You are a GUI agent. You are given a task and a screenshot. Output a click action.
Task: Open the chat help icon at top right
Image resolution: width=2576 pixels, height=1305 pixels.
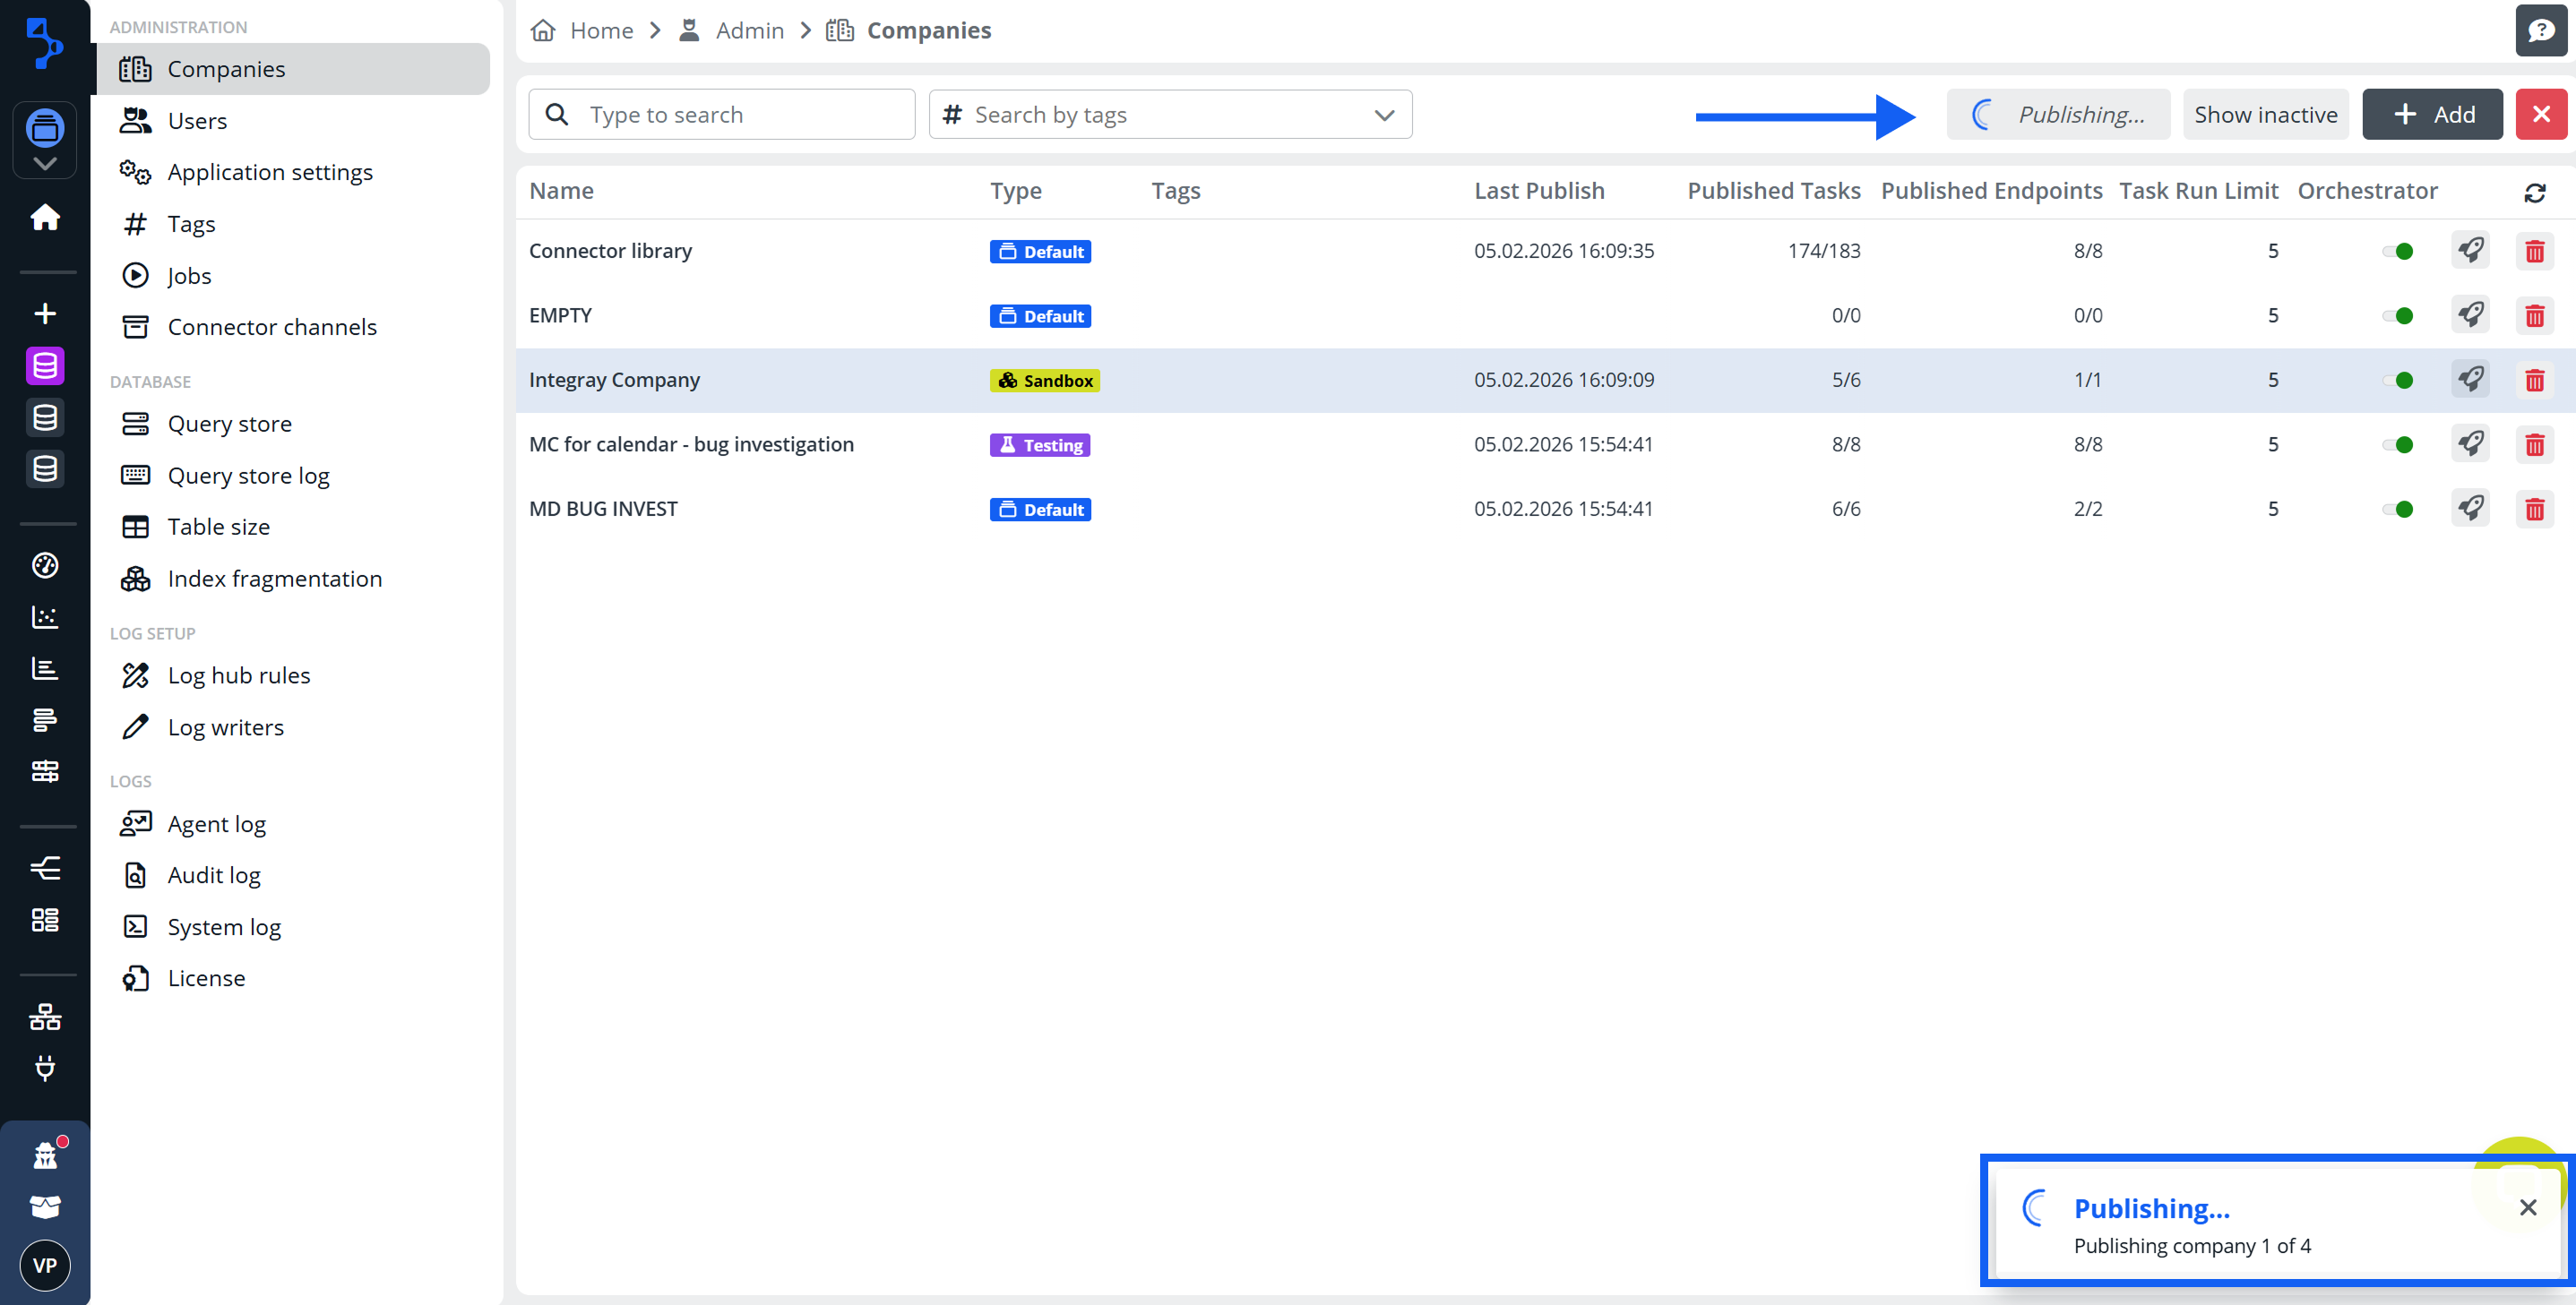tap(2541, 30)
